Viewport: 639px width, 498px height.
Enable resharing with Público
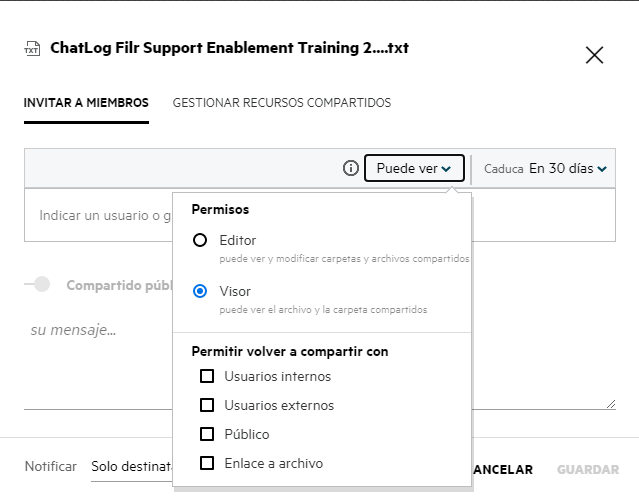tap(207, 435)
